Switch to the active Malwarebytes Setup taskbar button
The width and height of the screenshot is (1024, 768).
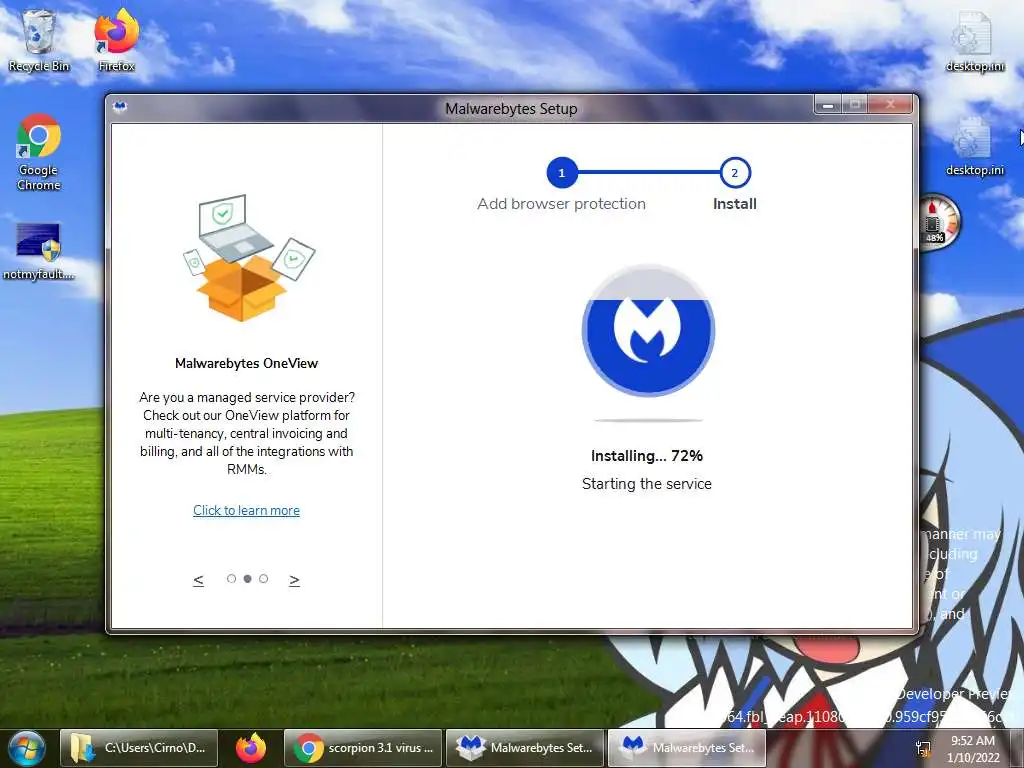(x=687, y=748)
